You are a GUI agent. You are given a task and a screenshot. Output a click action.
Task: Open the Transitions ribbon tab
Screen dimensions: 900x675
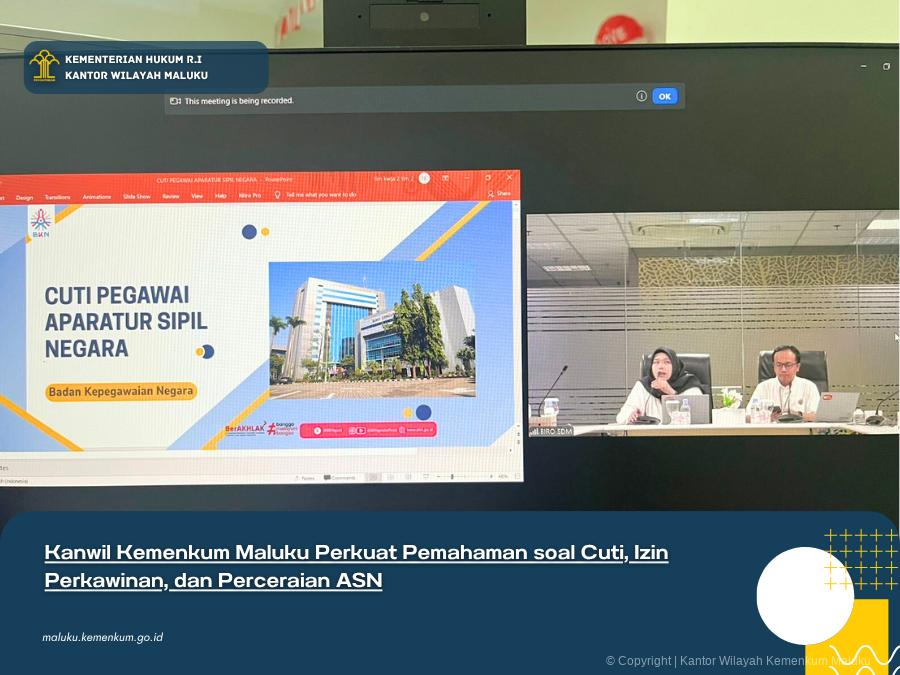(57, 197)
